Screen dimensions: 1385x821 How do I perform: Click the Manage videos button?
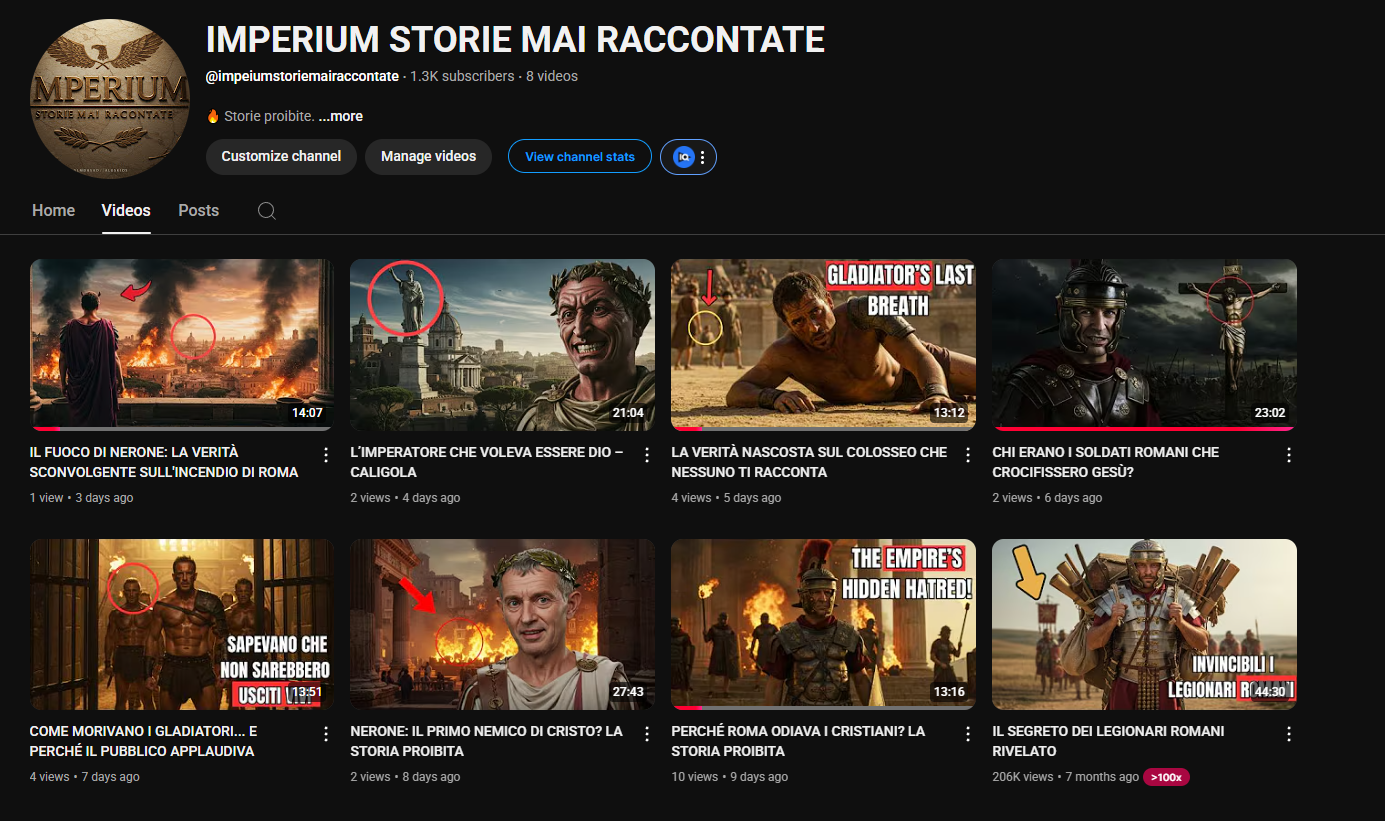tap(428, 157)
